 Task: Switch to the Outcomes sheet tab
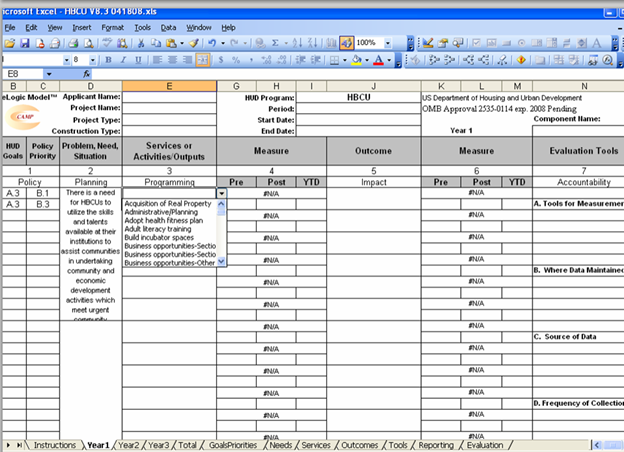point(359,445)
